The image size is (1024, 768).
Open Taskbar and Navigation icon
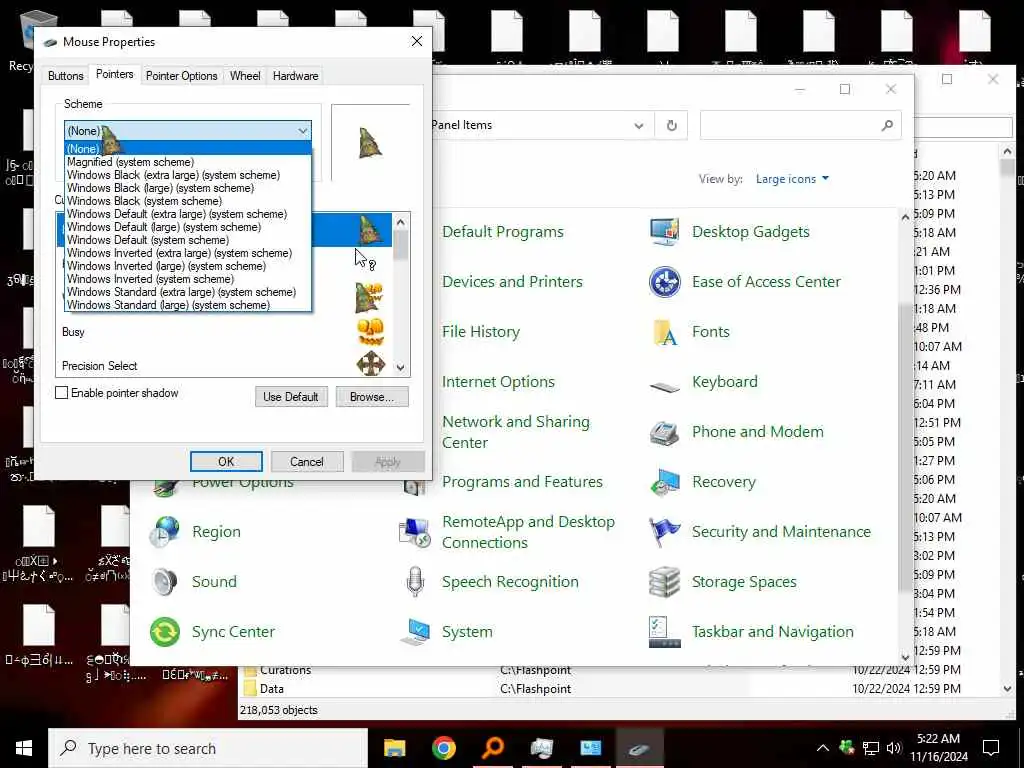pos(665,632)
